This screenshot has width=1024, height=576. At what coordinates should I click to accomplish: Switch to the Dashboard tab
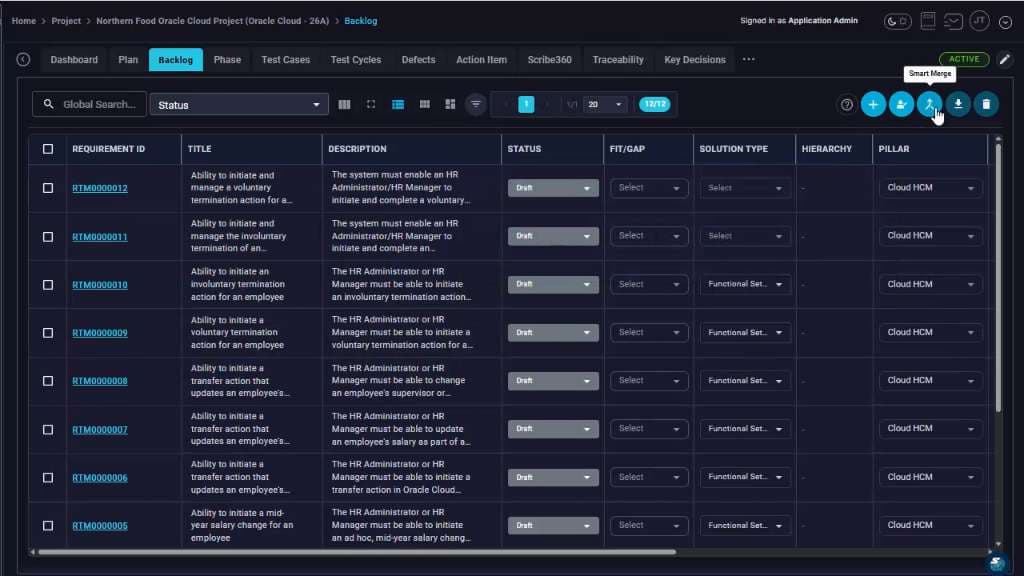74,59
